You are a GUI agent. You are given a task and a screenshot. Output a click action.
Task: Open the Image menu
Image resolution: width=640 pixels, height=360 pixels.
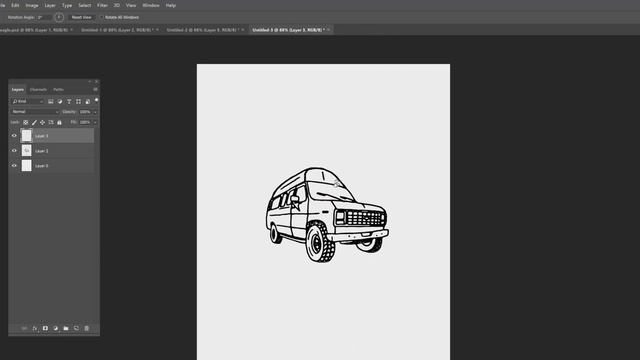[32, 5]
